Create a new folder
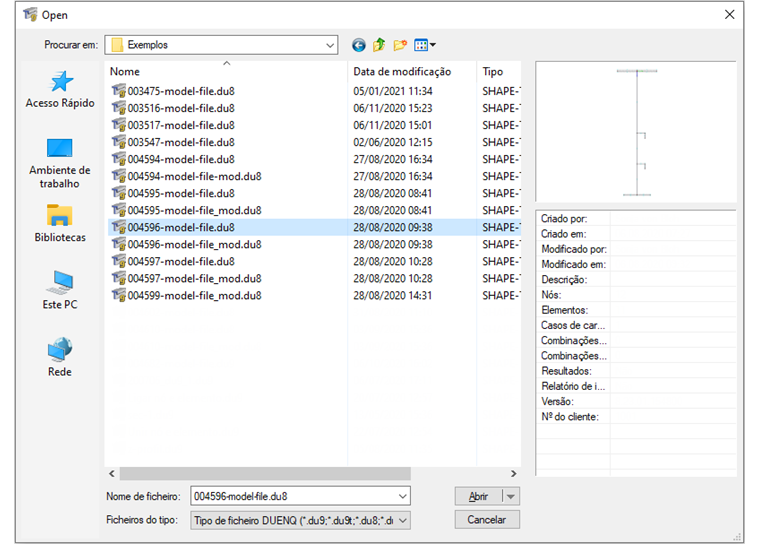Screen dimensions: 760x544 coord(400,45)
